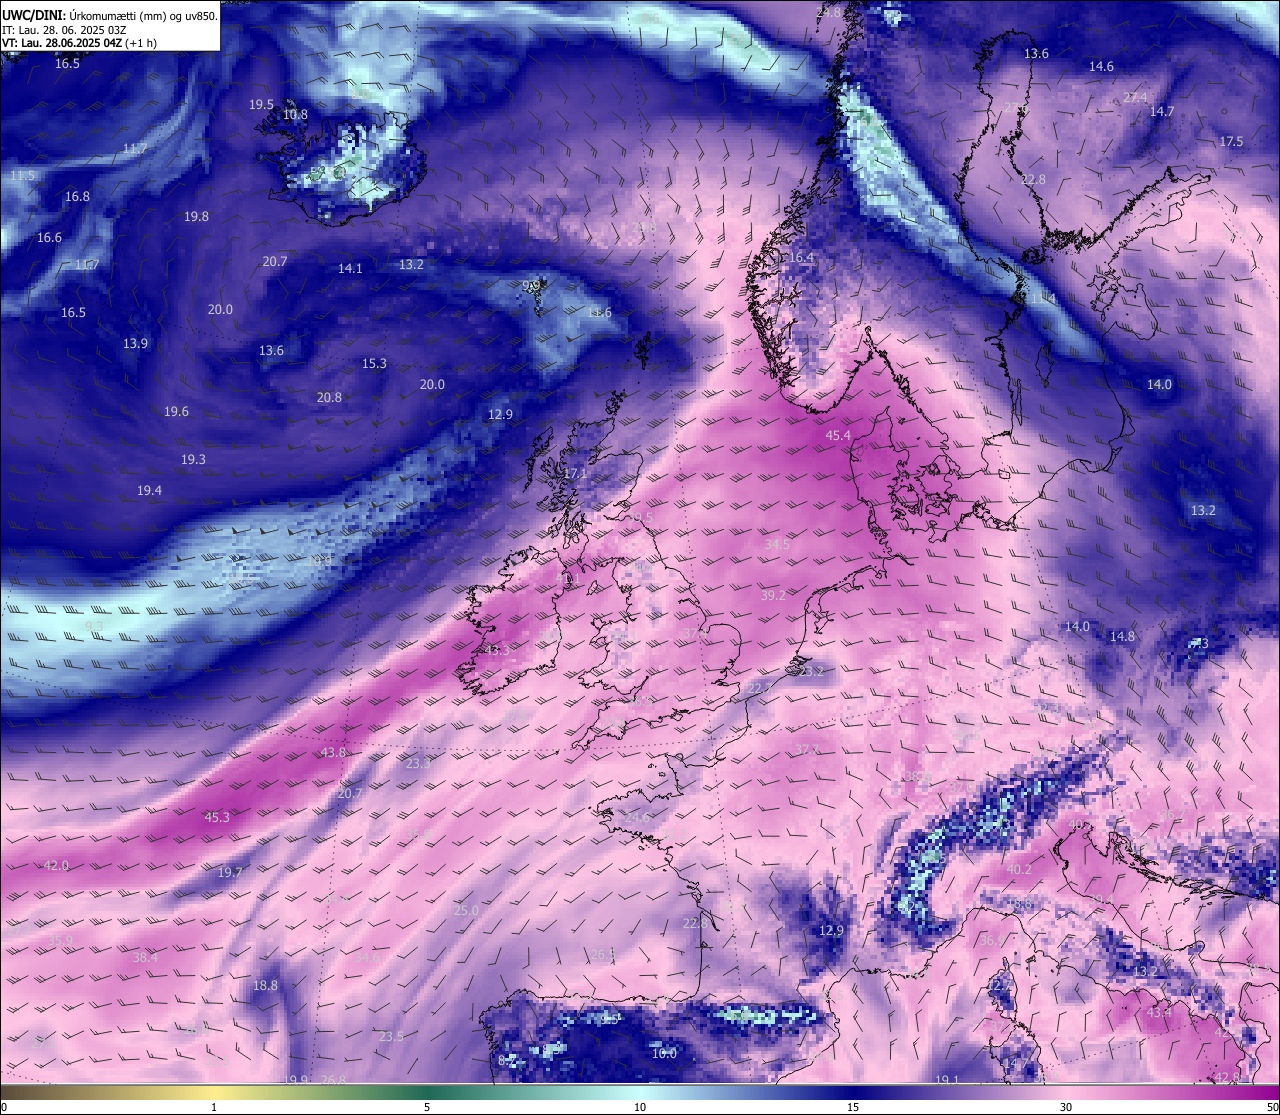1280x1115 pixels.
Task: Click the 14.7 value in the northeast
Action: (x=1161, y=112)
